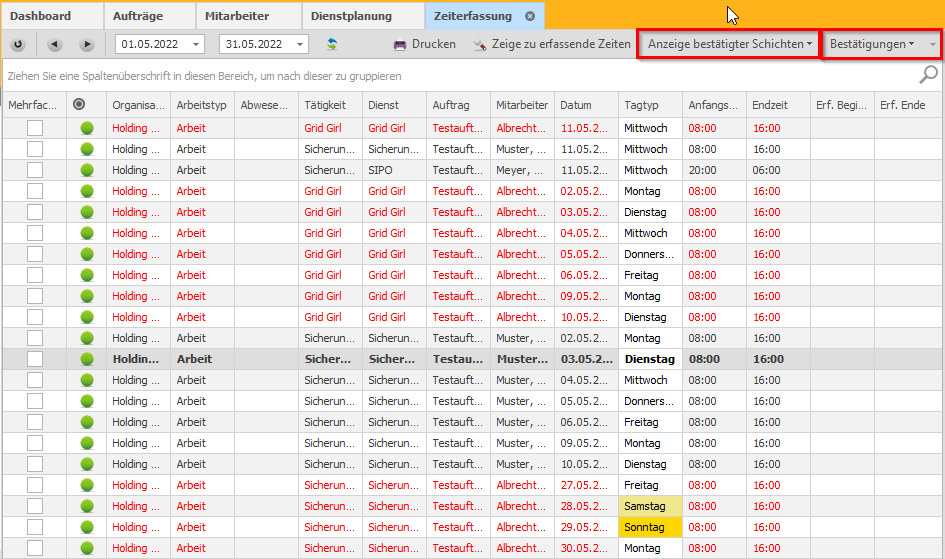Click the Dienst column header
This screenshot has width=945, height=559.
(x=395, y=105)
